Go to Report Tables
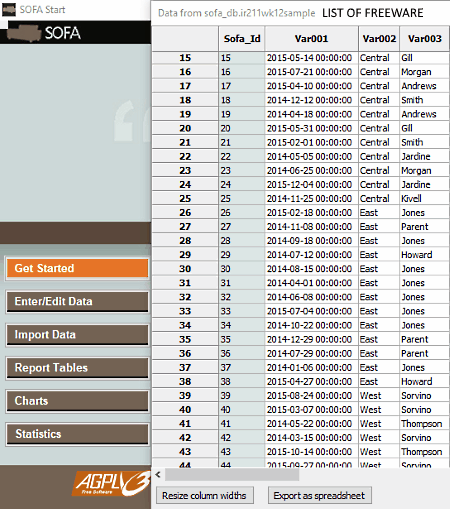Screen dimensions: 450x509 coord(77,368)
